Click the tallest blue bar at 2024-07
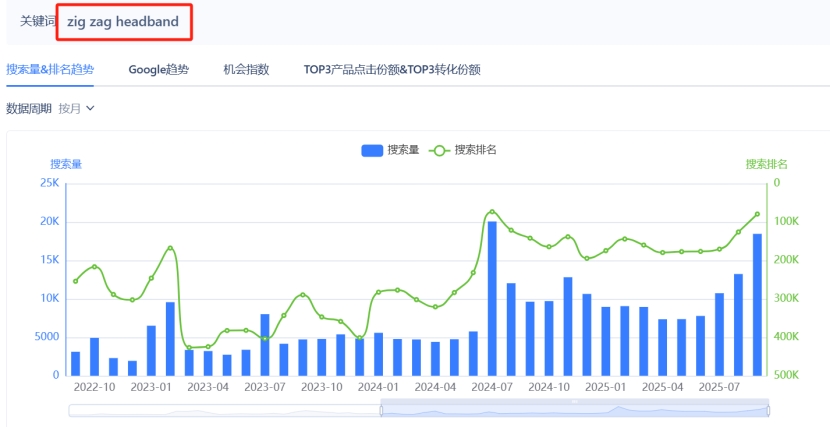This screenshot has height=427, width=830. pos(492,298)
